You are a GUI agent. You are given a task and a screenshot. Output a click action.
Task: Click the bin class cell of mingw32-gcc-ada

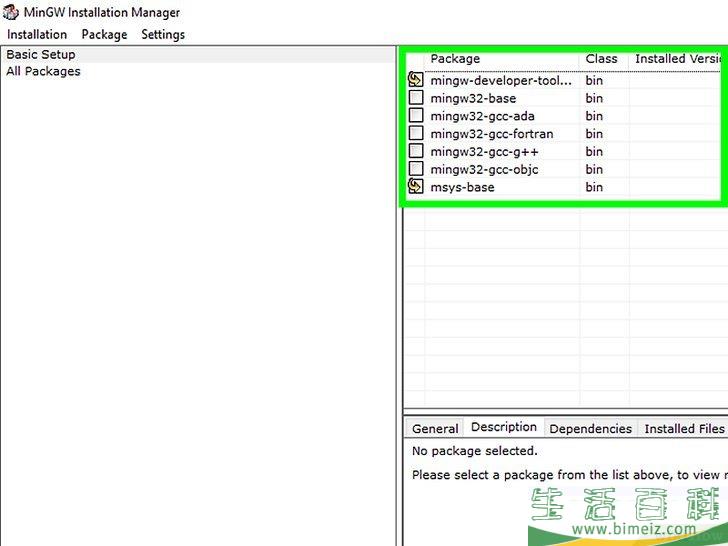594,116
